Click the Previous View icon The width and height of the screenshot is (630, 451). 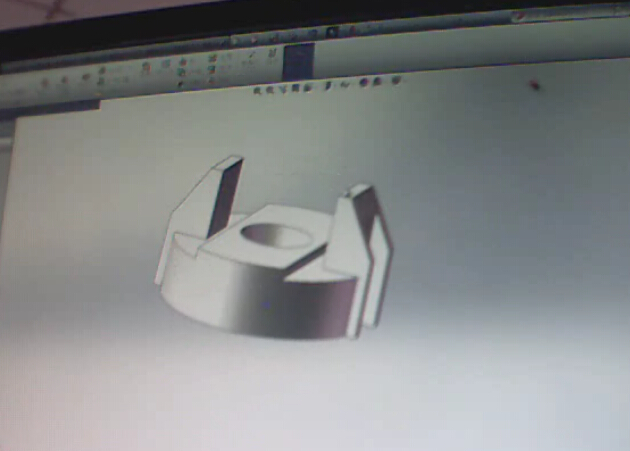283,90
